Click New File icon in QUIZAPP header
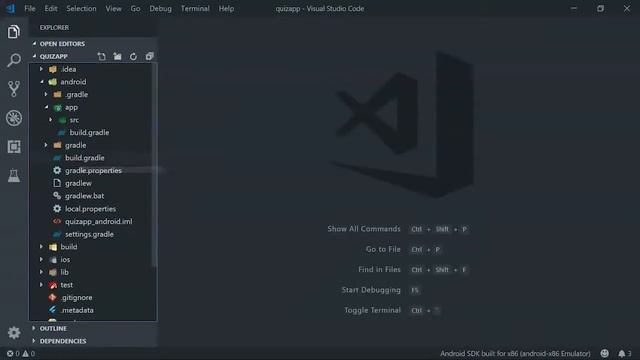 click(101, 56)
